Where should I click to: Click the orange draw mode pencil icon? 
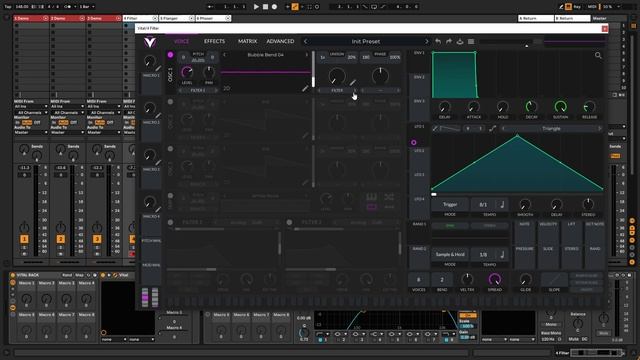[x=295, y=7]
